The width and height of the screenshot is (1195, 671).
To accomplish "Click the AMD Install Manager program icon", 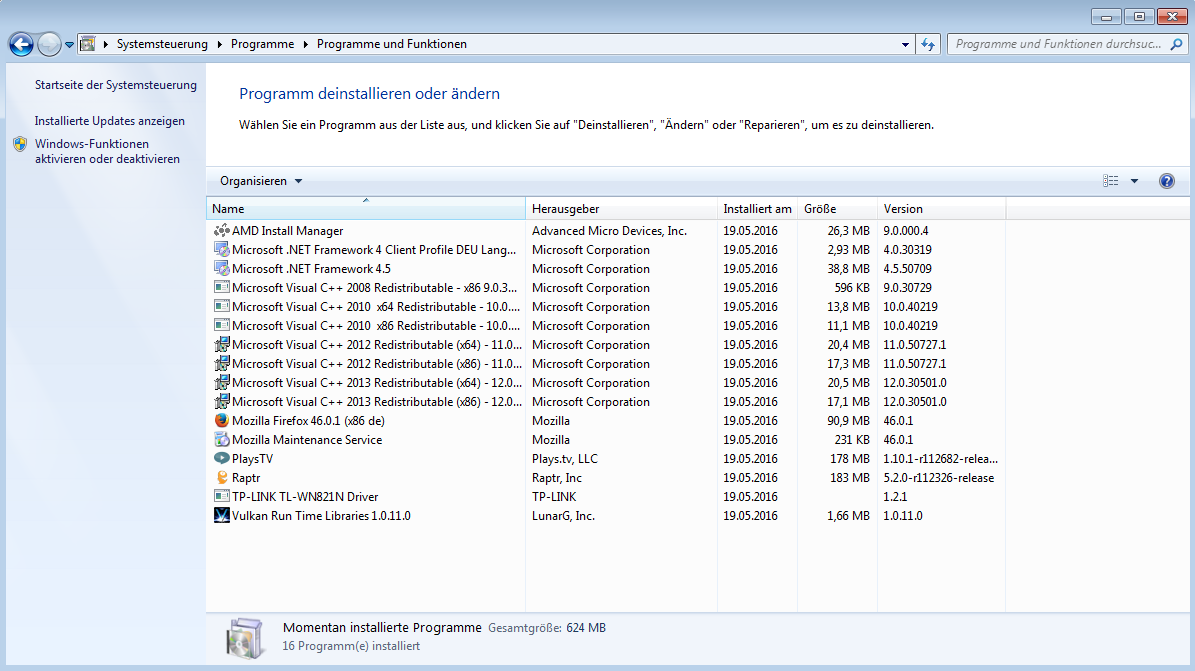I will click(x=222, y=230).
